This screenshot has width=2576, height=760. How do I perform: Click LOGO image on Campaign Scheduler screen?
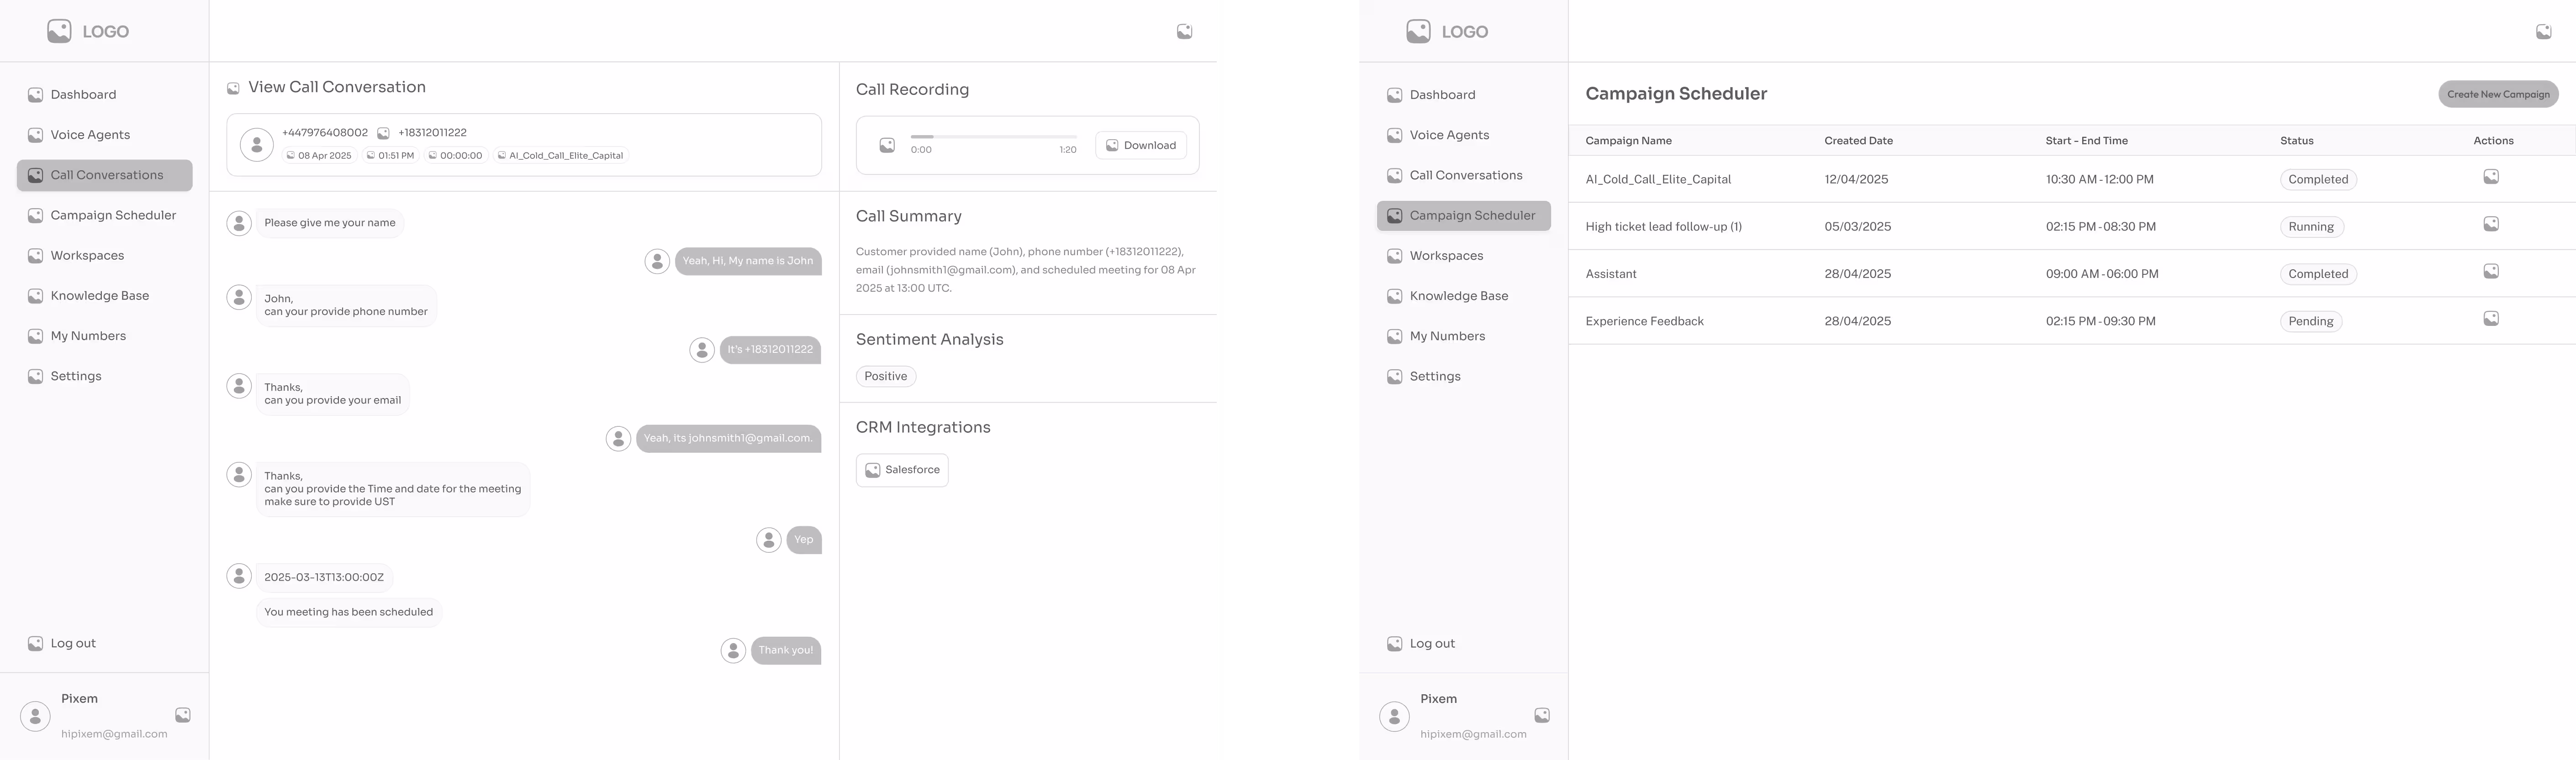[1418, 31]
